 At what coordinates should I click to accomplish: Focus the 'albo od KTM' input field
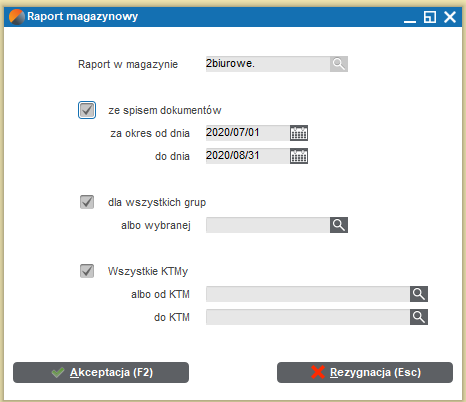308,294
